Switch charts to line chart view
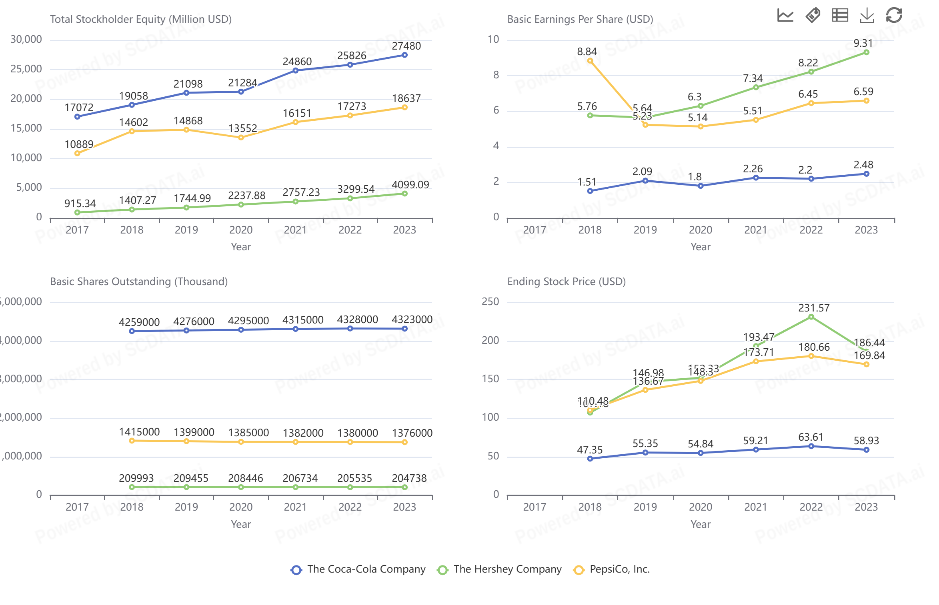This screenshot has width=939, height=605. click(786, 15)
